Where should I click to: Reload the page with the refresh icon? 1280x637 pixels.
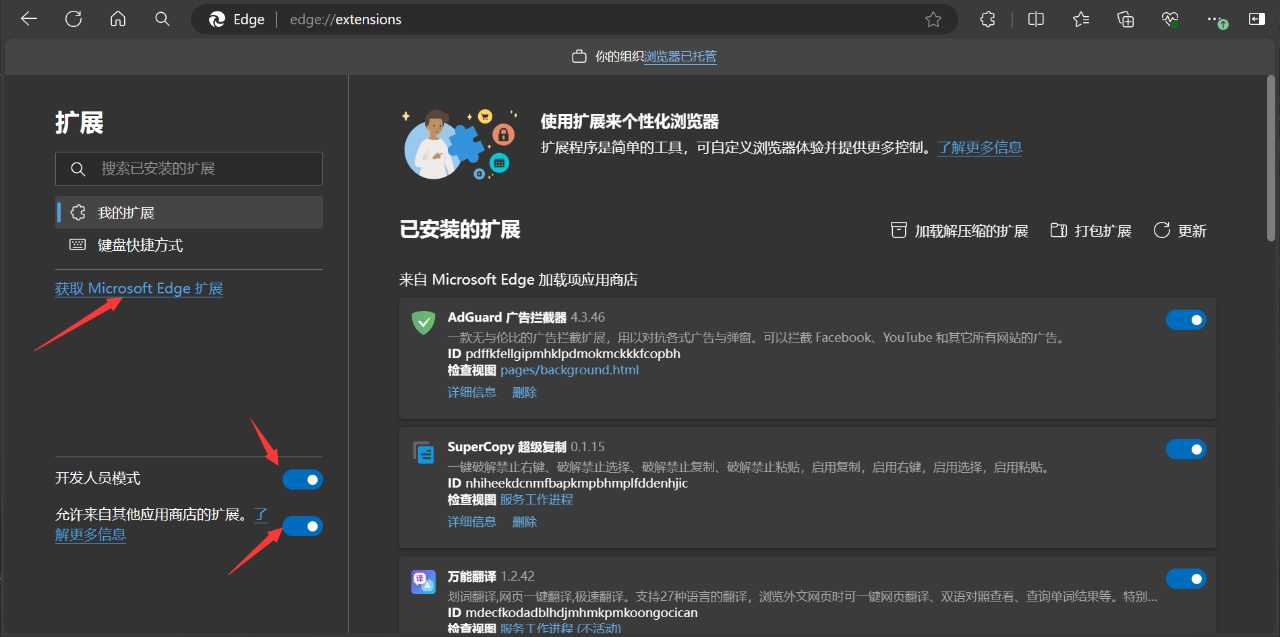(73, 19)
